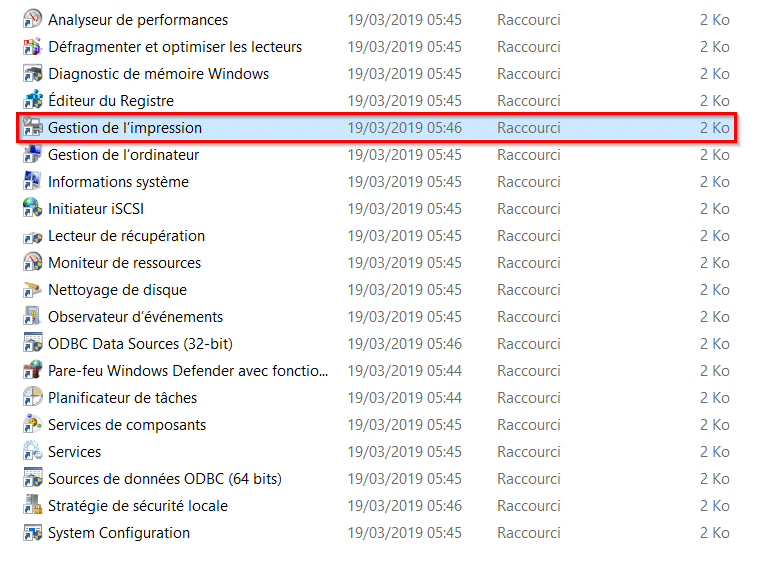Select Gestion de l'ordinateur shortcut name

click(x=123, y=155)
